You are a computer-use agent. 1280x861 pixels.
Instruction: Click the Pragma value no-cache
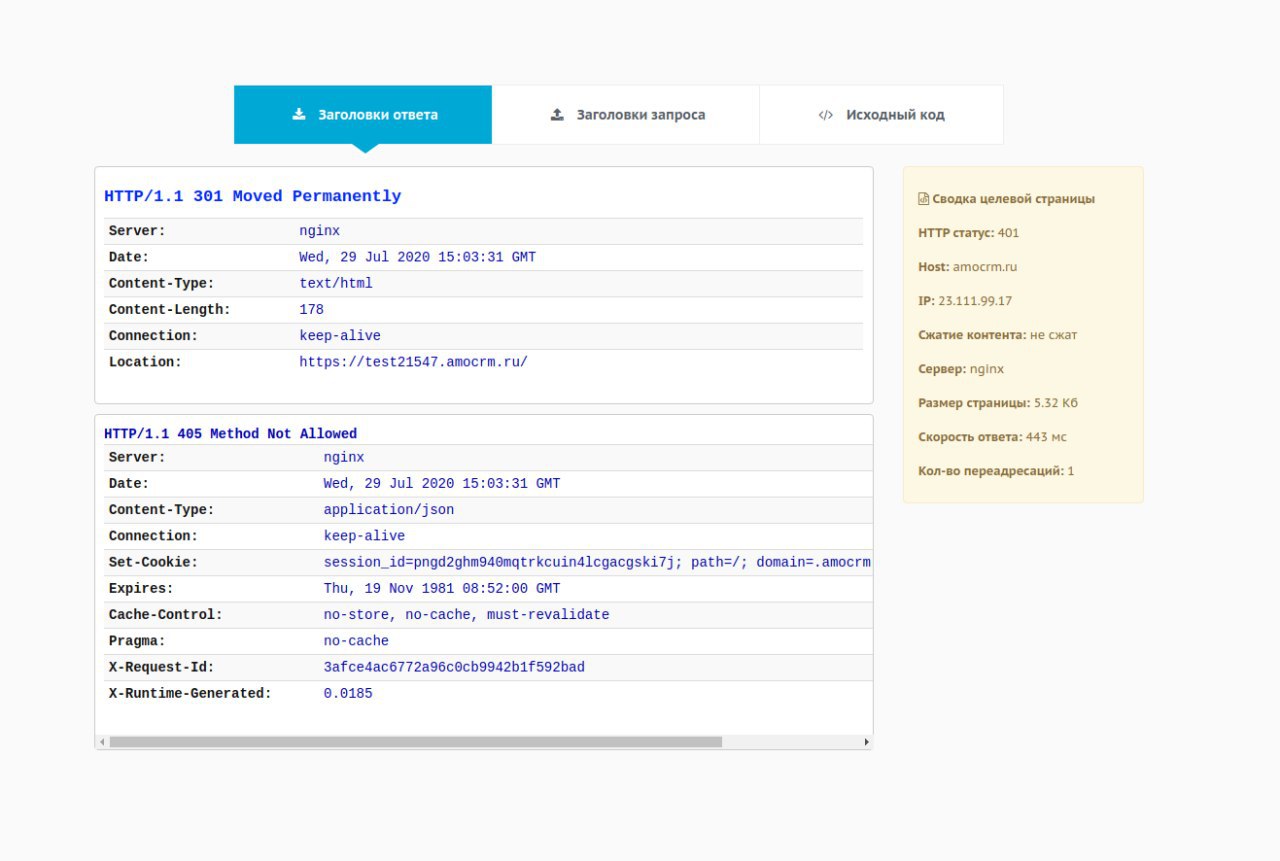point(356,641)
